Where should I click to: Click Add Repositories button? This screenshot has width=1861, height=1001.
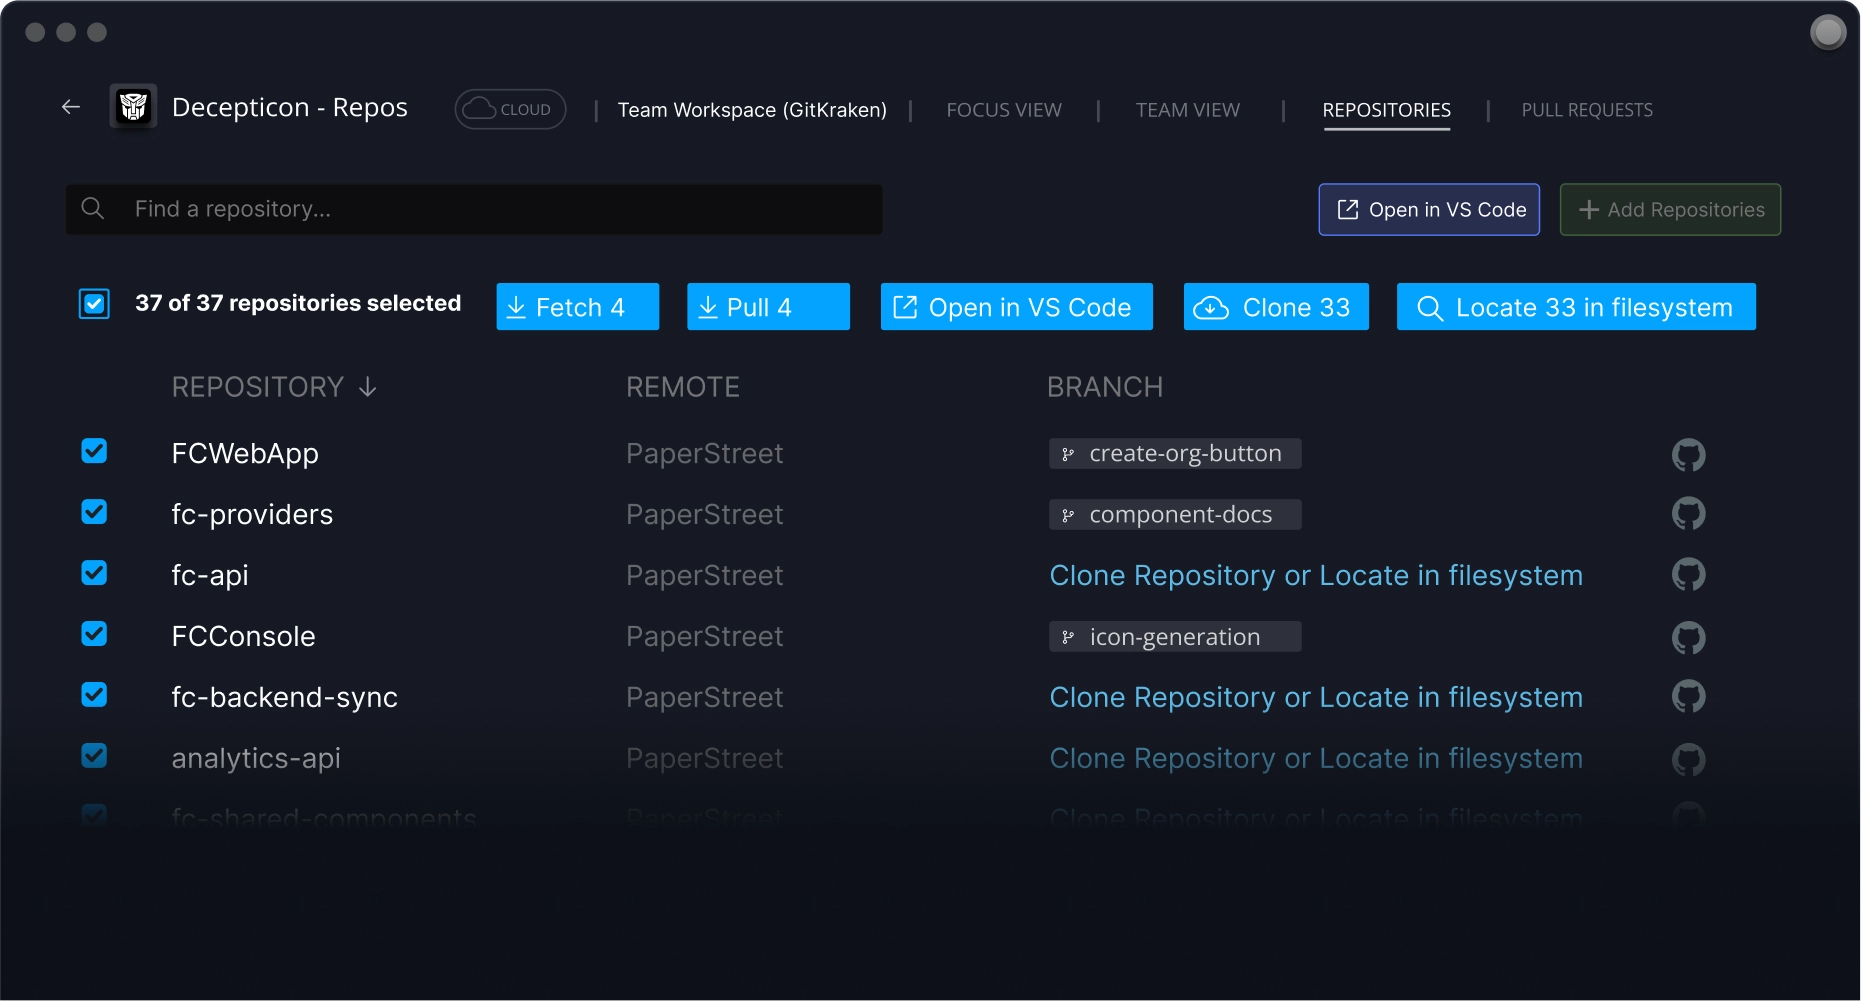(x=1670, y=210)
